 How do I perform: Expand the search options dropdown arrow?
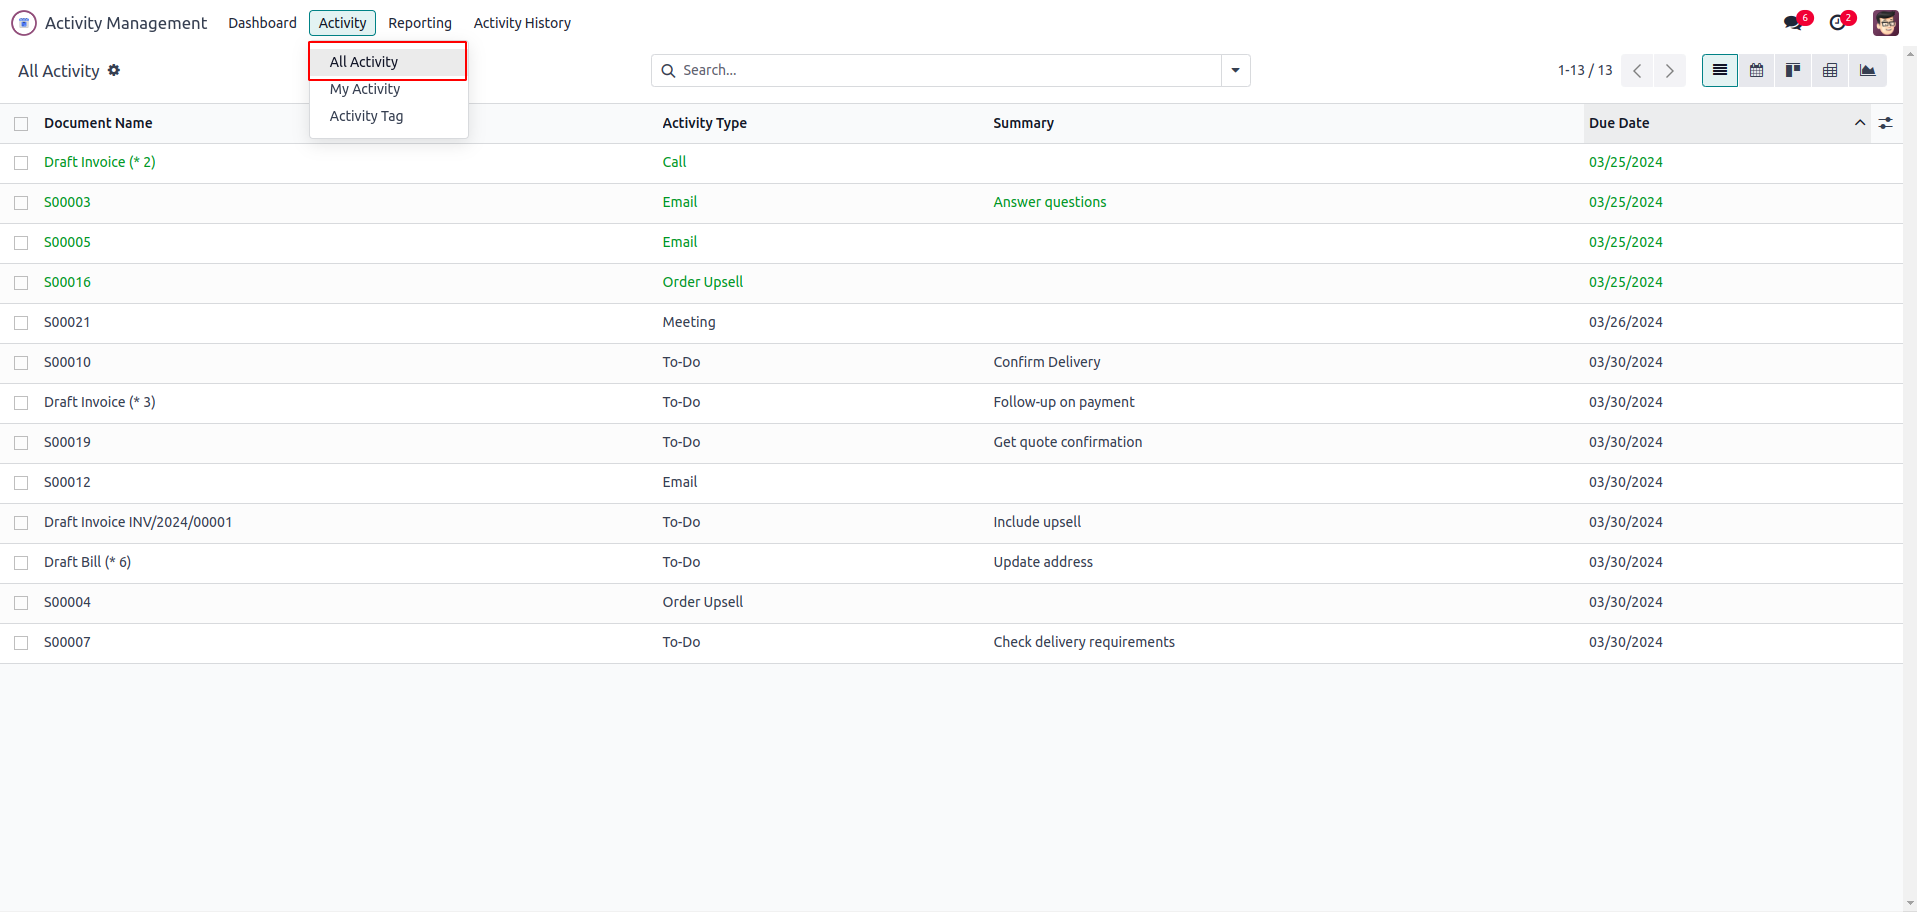pyautogui.click(x=1235, y=70)
